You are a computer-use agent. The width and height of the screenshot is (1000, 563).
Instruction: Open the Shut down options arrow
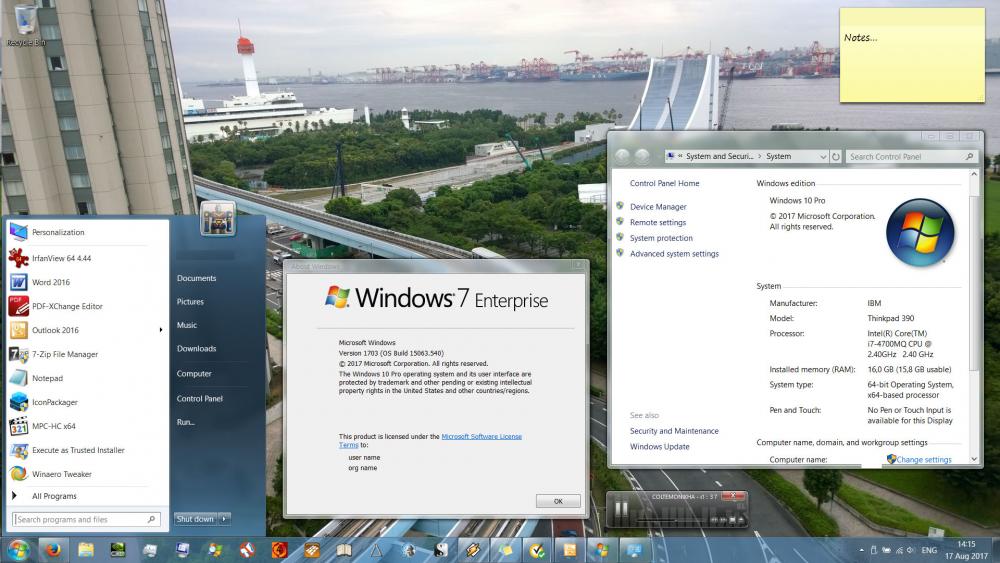(x=224, y=519)
